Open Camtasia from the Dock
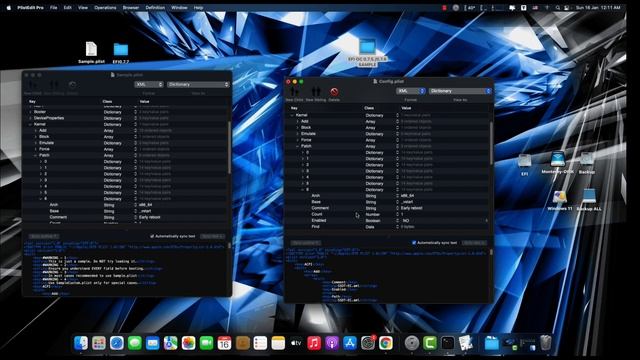The width and height of the screenshot is (640, 360). tap(430, 343)
